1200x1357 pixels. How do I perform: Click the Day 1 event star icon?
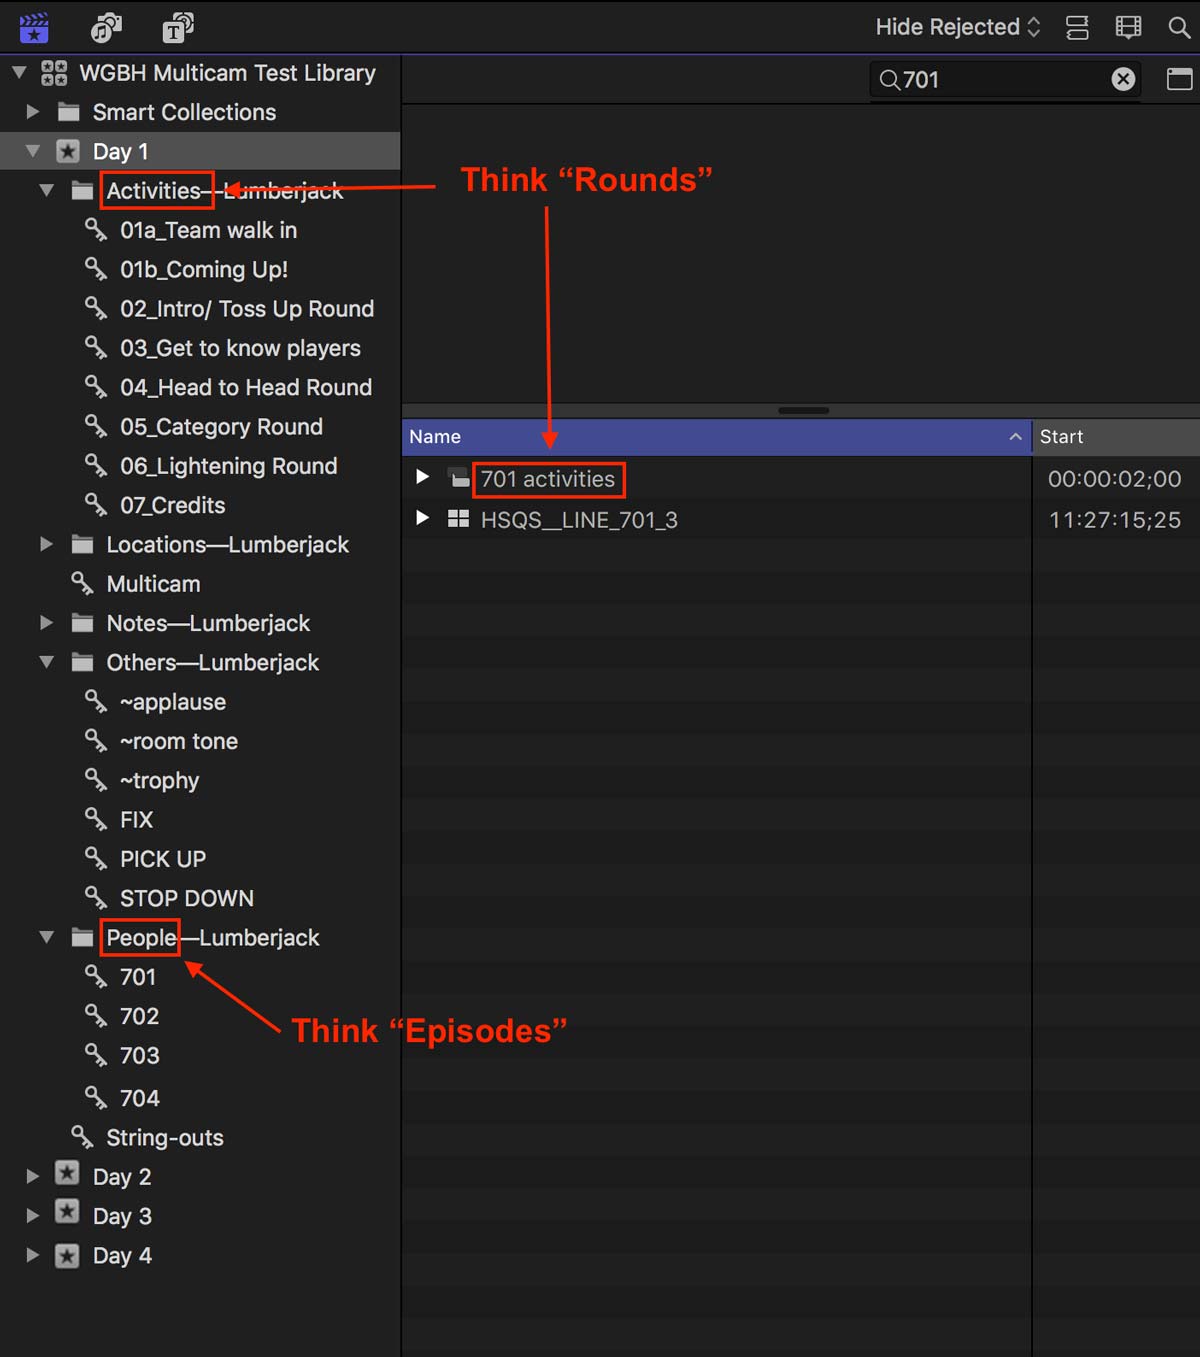pos(67,151)
